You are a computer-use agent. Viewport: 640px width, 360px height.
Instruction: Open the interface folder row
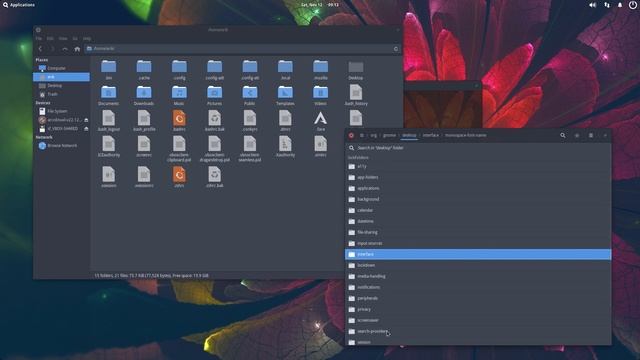click(x=478, y=254)
